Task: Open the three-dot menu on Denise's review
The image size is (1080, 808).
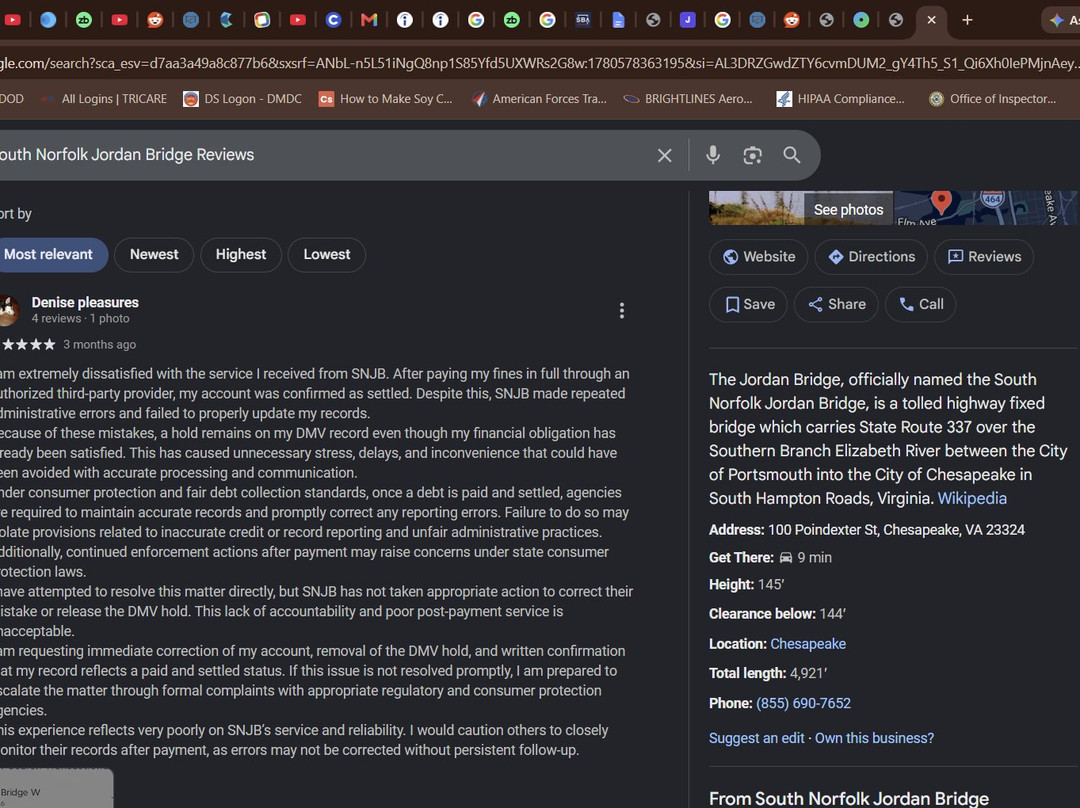Action: tap(621, 311)
